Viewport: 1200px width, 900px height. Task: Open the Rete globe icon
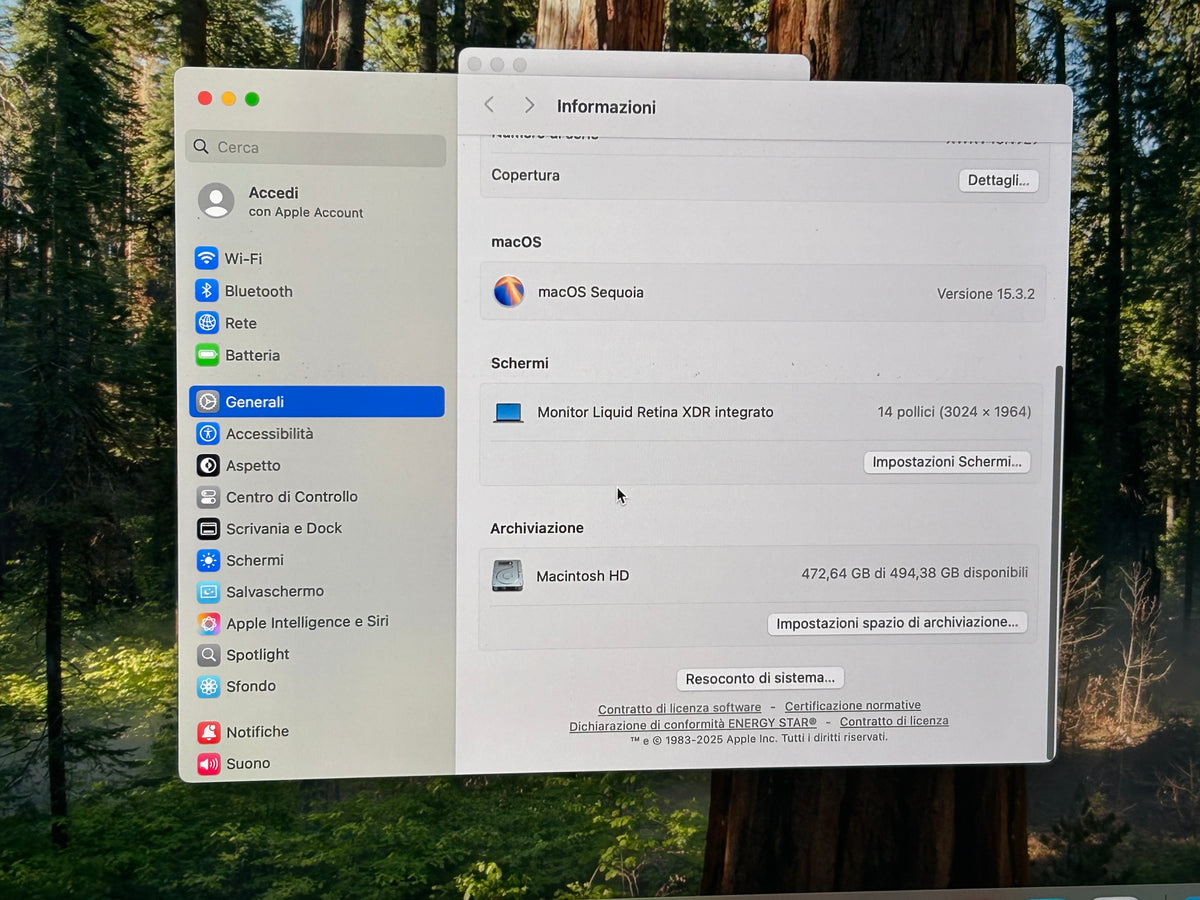[x=207, y=323]
